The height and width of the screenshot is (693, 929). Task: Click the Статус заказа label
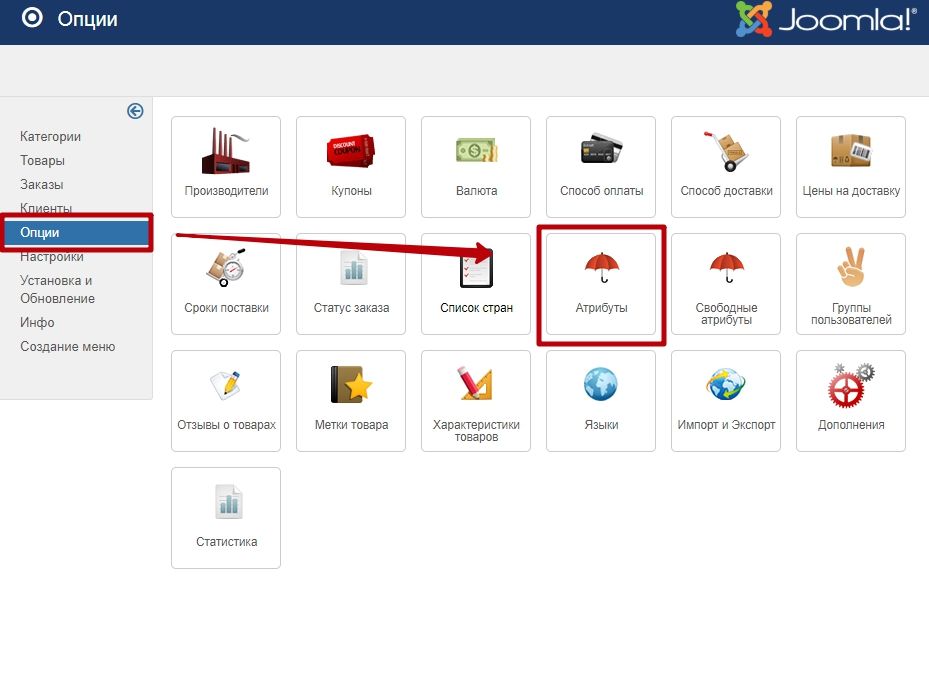coord(351,308)
